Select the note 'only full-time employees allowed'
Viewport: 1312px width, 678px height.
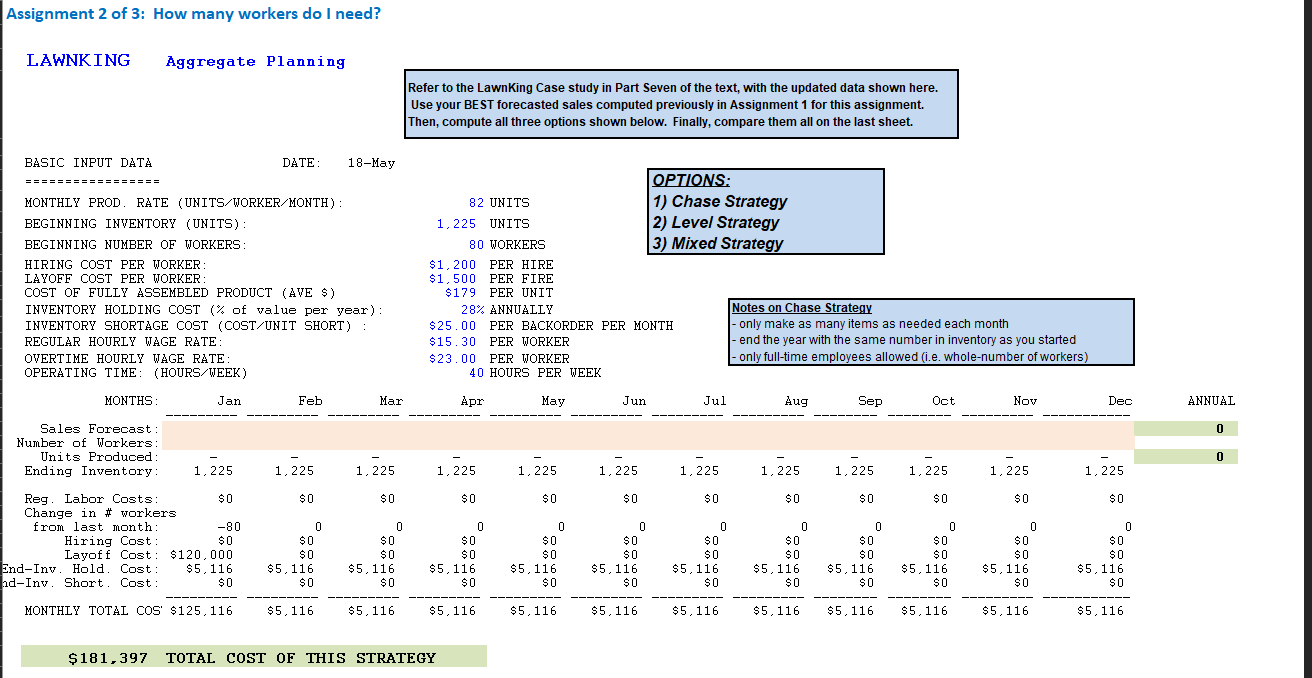click(x=910, y=357)
